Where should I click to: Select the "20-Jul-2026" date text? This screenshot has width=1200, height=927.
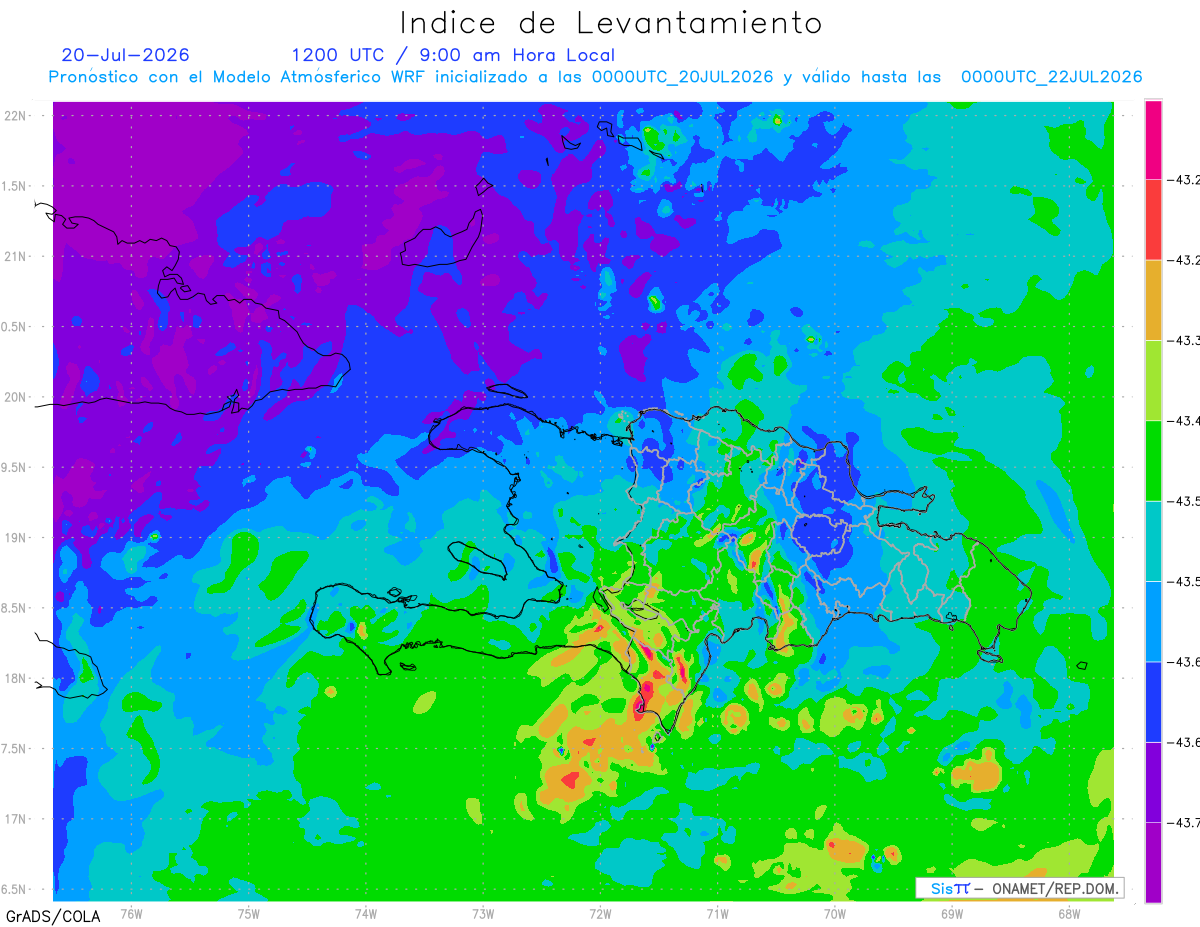[125, 55]
